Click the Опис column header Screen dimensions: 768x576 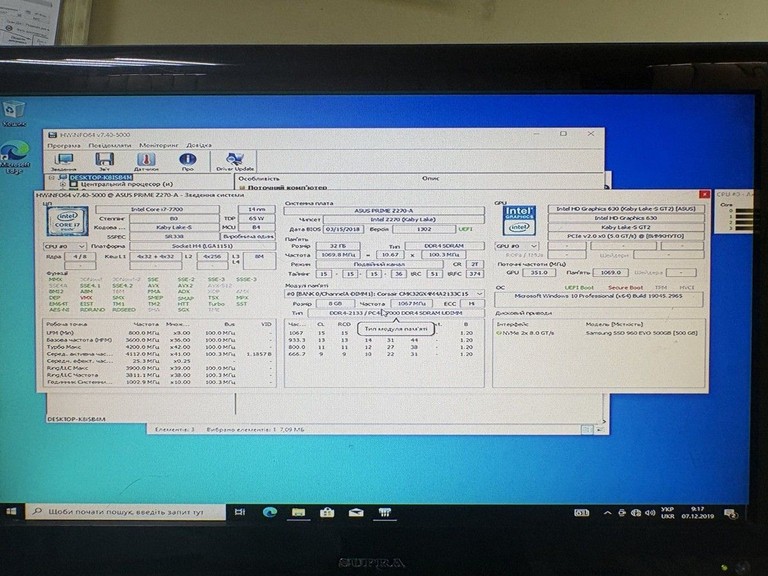click(431, 179)
